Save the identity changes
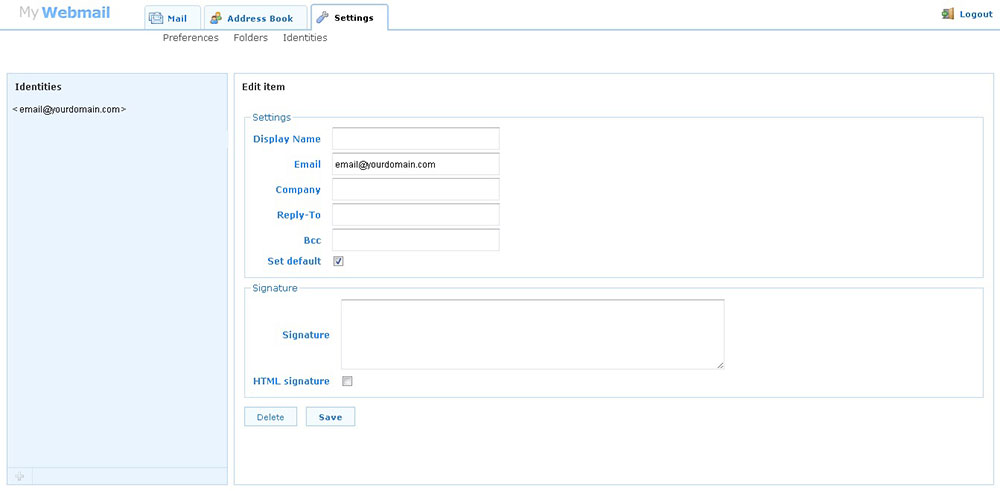 pyautogui.click(x=330, y=417)
